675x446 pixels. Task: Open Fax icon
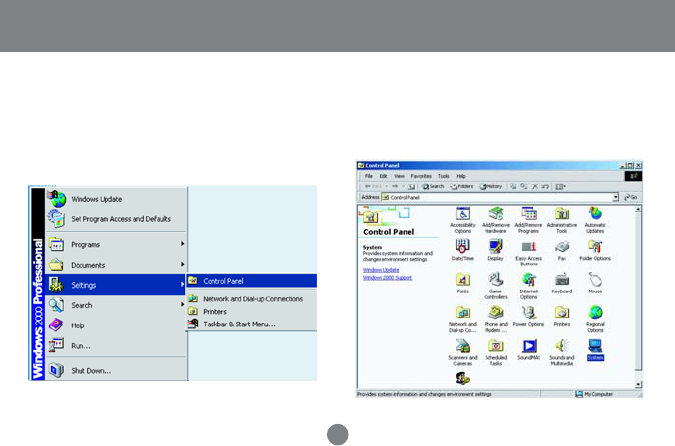click(562, 250)
